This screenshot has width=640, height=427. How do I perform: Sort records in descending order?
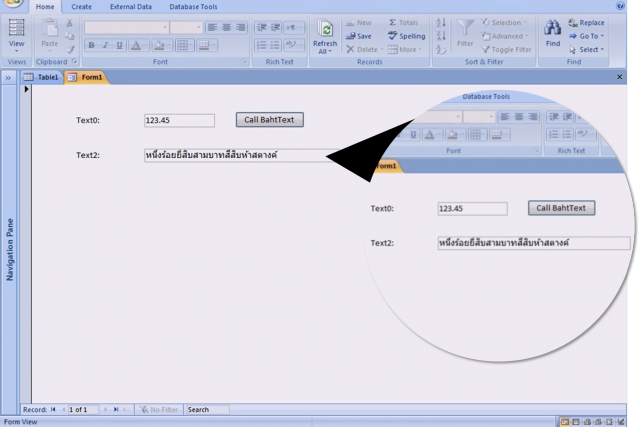click(441, 36)
